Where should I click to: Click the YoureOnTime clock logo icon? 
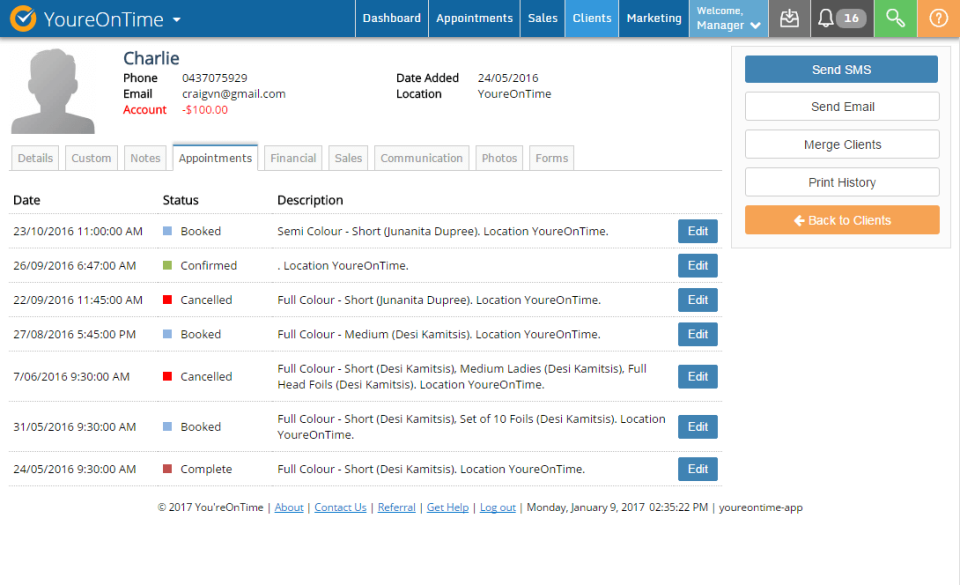click(x=23, y=19)
